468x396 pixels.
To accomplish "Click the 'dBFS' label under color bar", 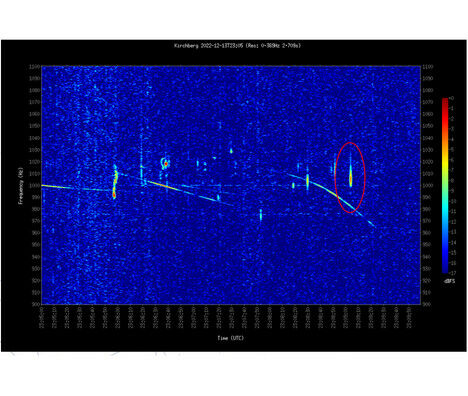I will (x=449, y=281).
